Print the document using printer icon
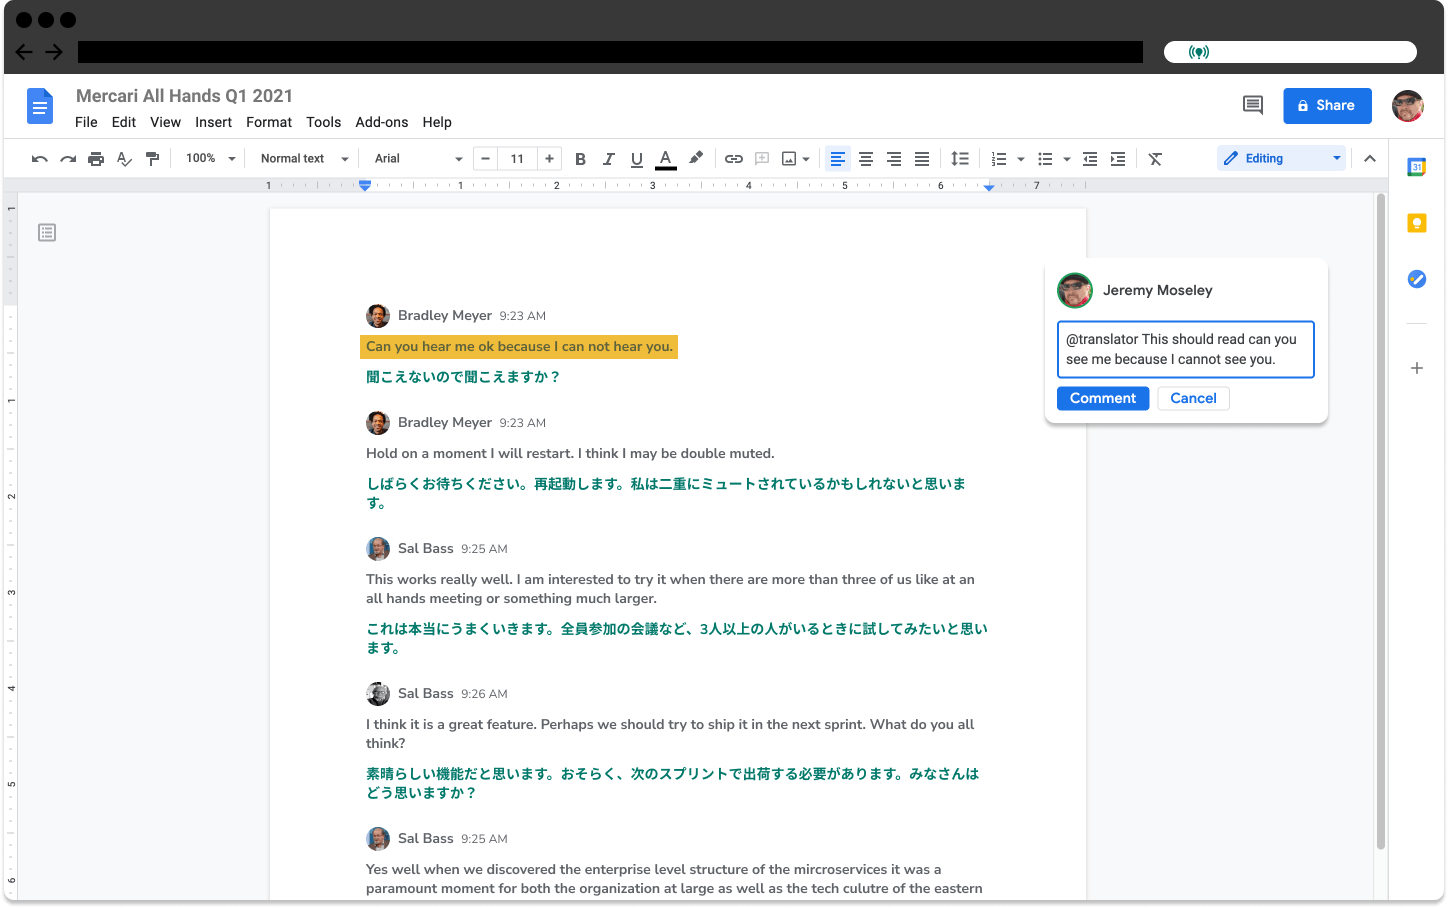Image resolution: width=1448 pixels, height=908 pixels. (96, 159)
